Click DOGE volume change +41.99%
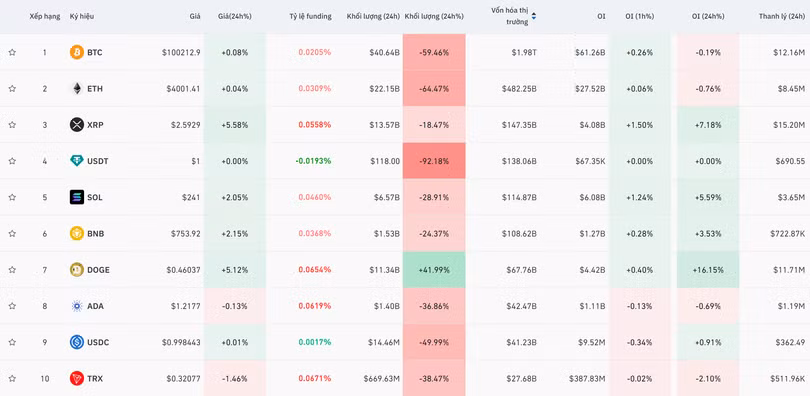The width and height of the screenshot is (810, 396). click(434, 270)
